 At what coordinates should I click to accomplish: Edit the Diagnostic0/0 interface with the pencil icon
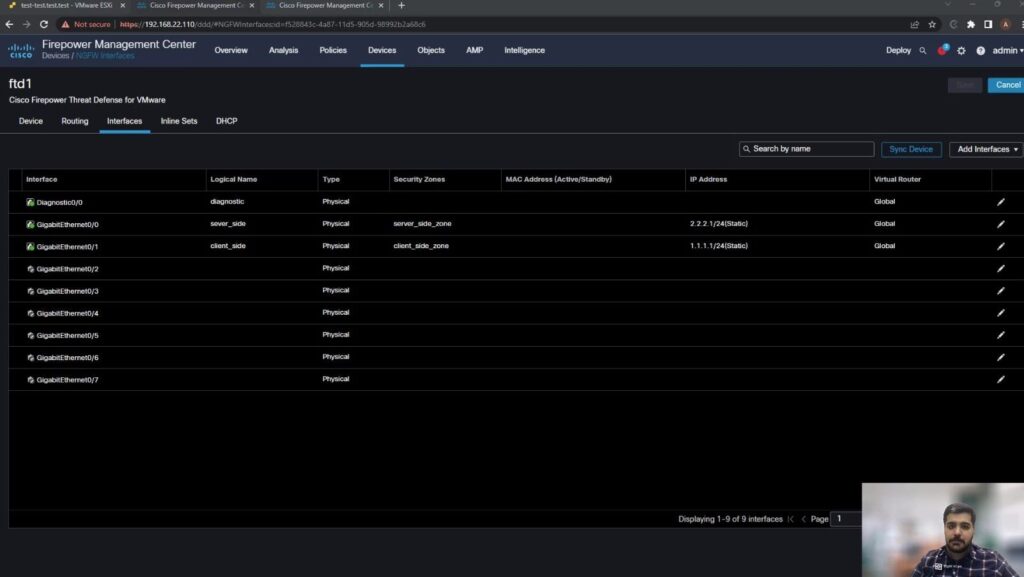(x=1000, y=202)
